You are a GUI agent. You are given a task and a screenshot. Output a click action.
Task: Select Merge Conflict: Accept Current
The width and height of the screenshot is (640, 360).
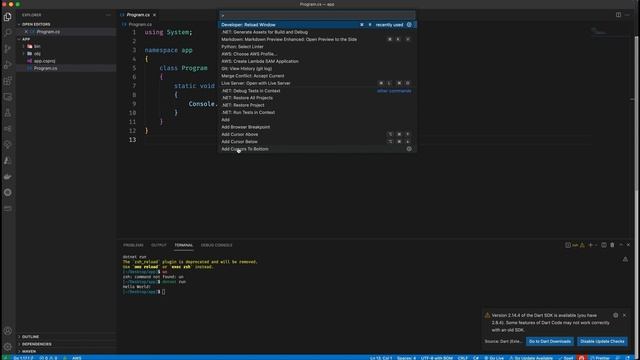pyautogui.click(x=318, y=76)
